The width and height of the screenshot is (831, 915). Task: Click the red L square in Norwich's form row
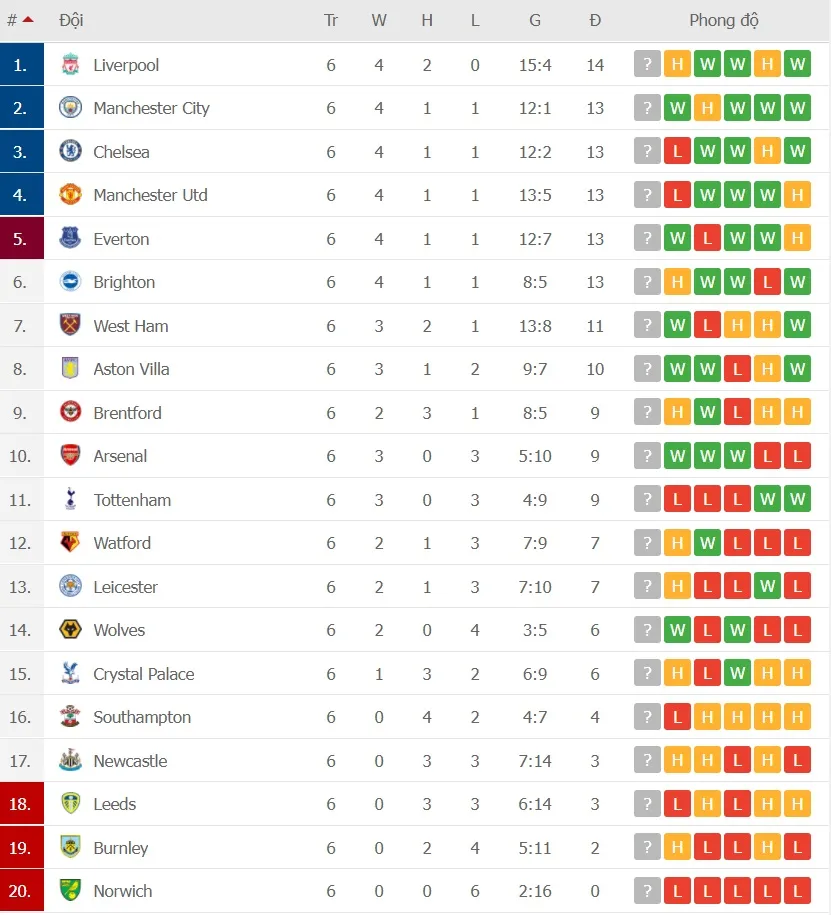[677, 891]
